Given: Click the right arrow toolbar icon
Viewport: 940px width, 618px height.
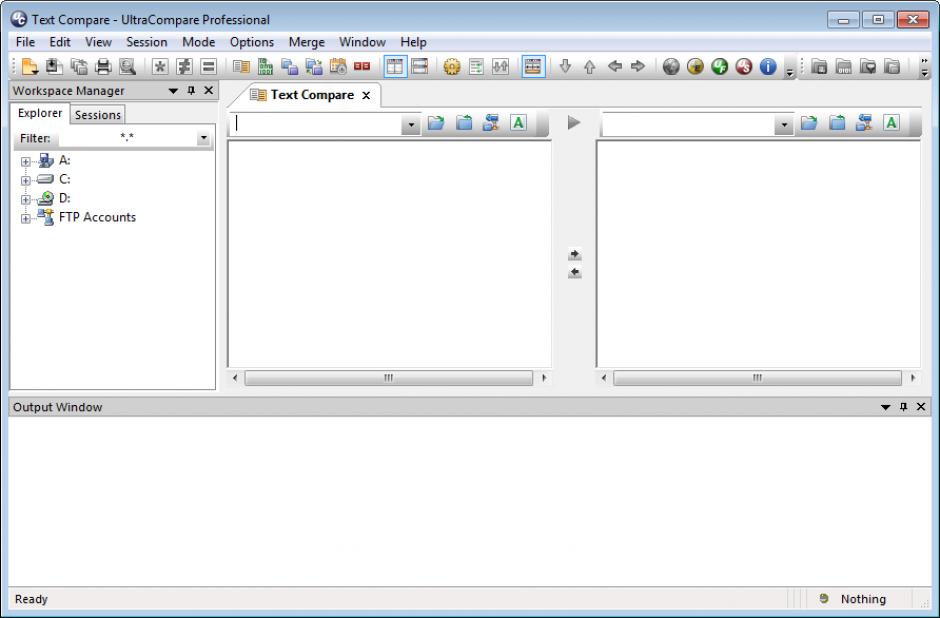Looking at the screenshot, I should pyautogui.click(x=638, y=67).
